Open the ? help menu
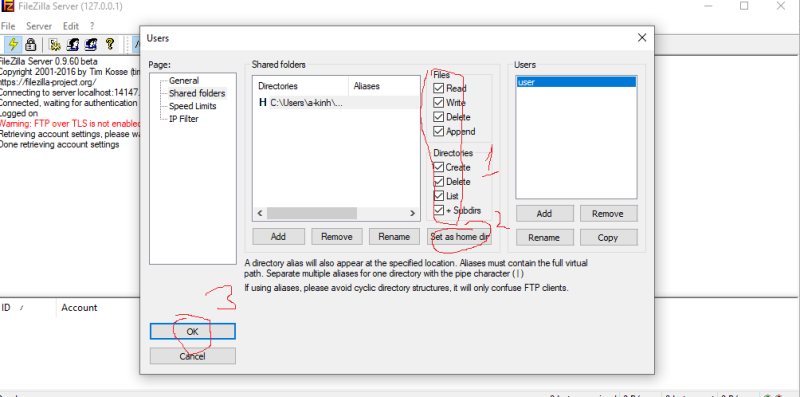The height and width of the screenshot is (397, 800). 92,26
